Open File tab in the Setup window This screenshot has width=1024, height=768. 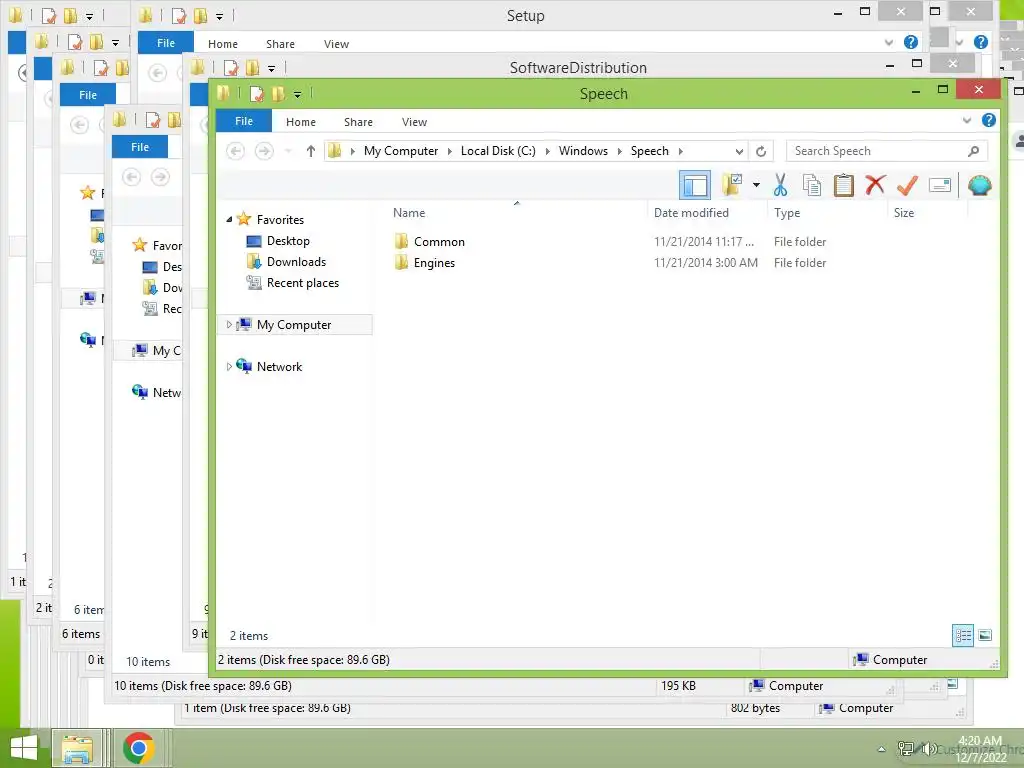[166, 43]
